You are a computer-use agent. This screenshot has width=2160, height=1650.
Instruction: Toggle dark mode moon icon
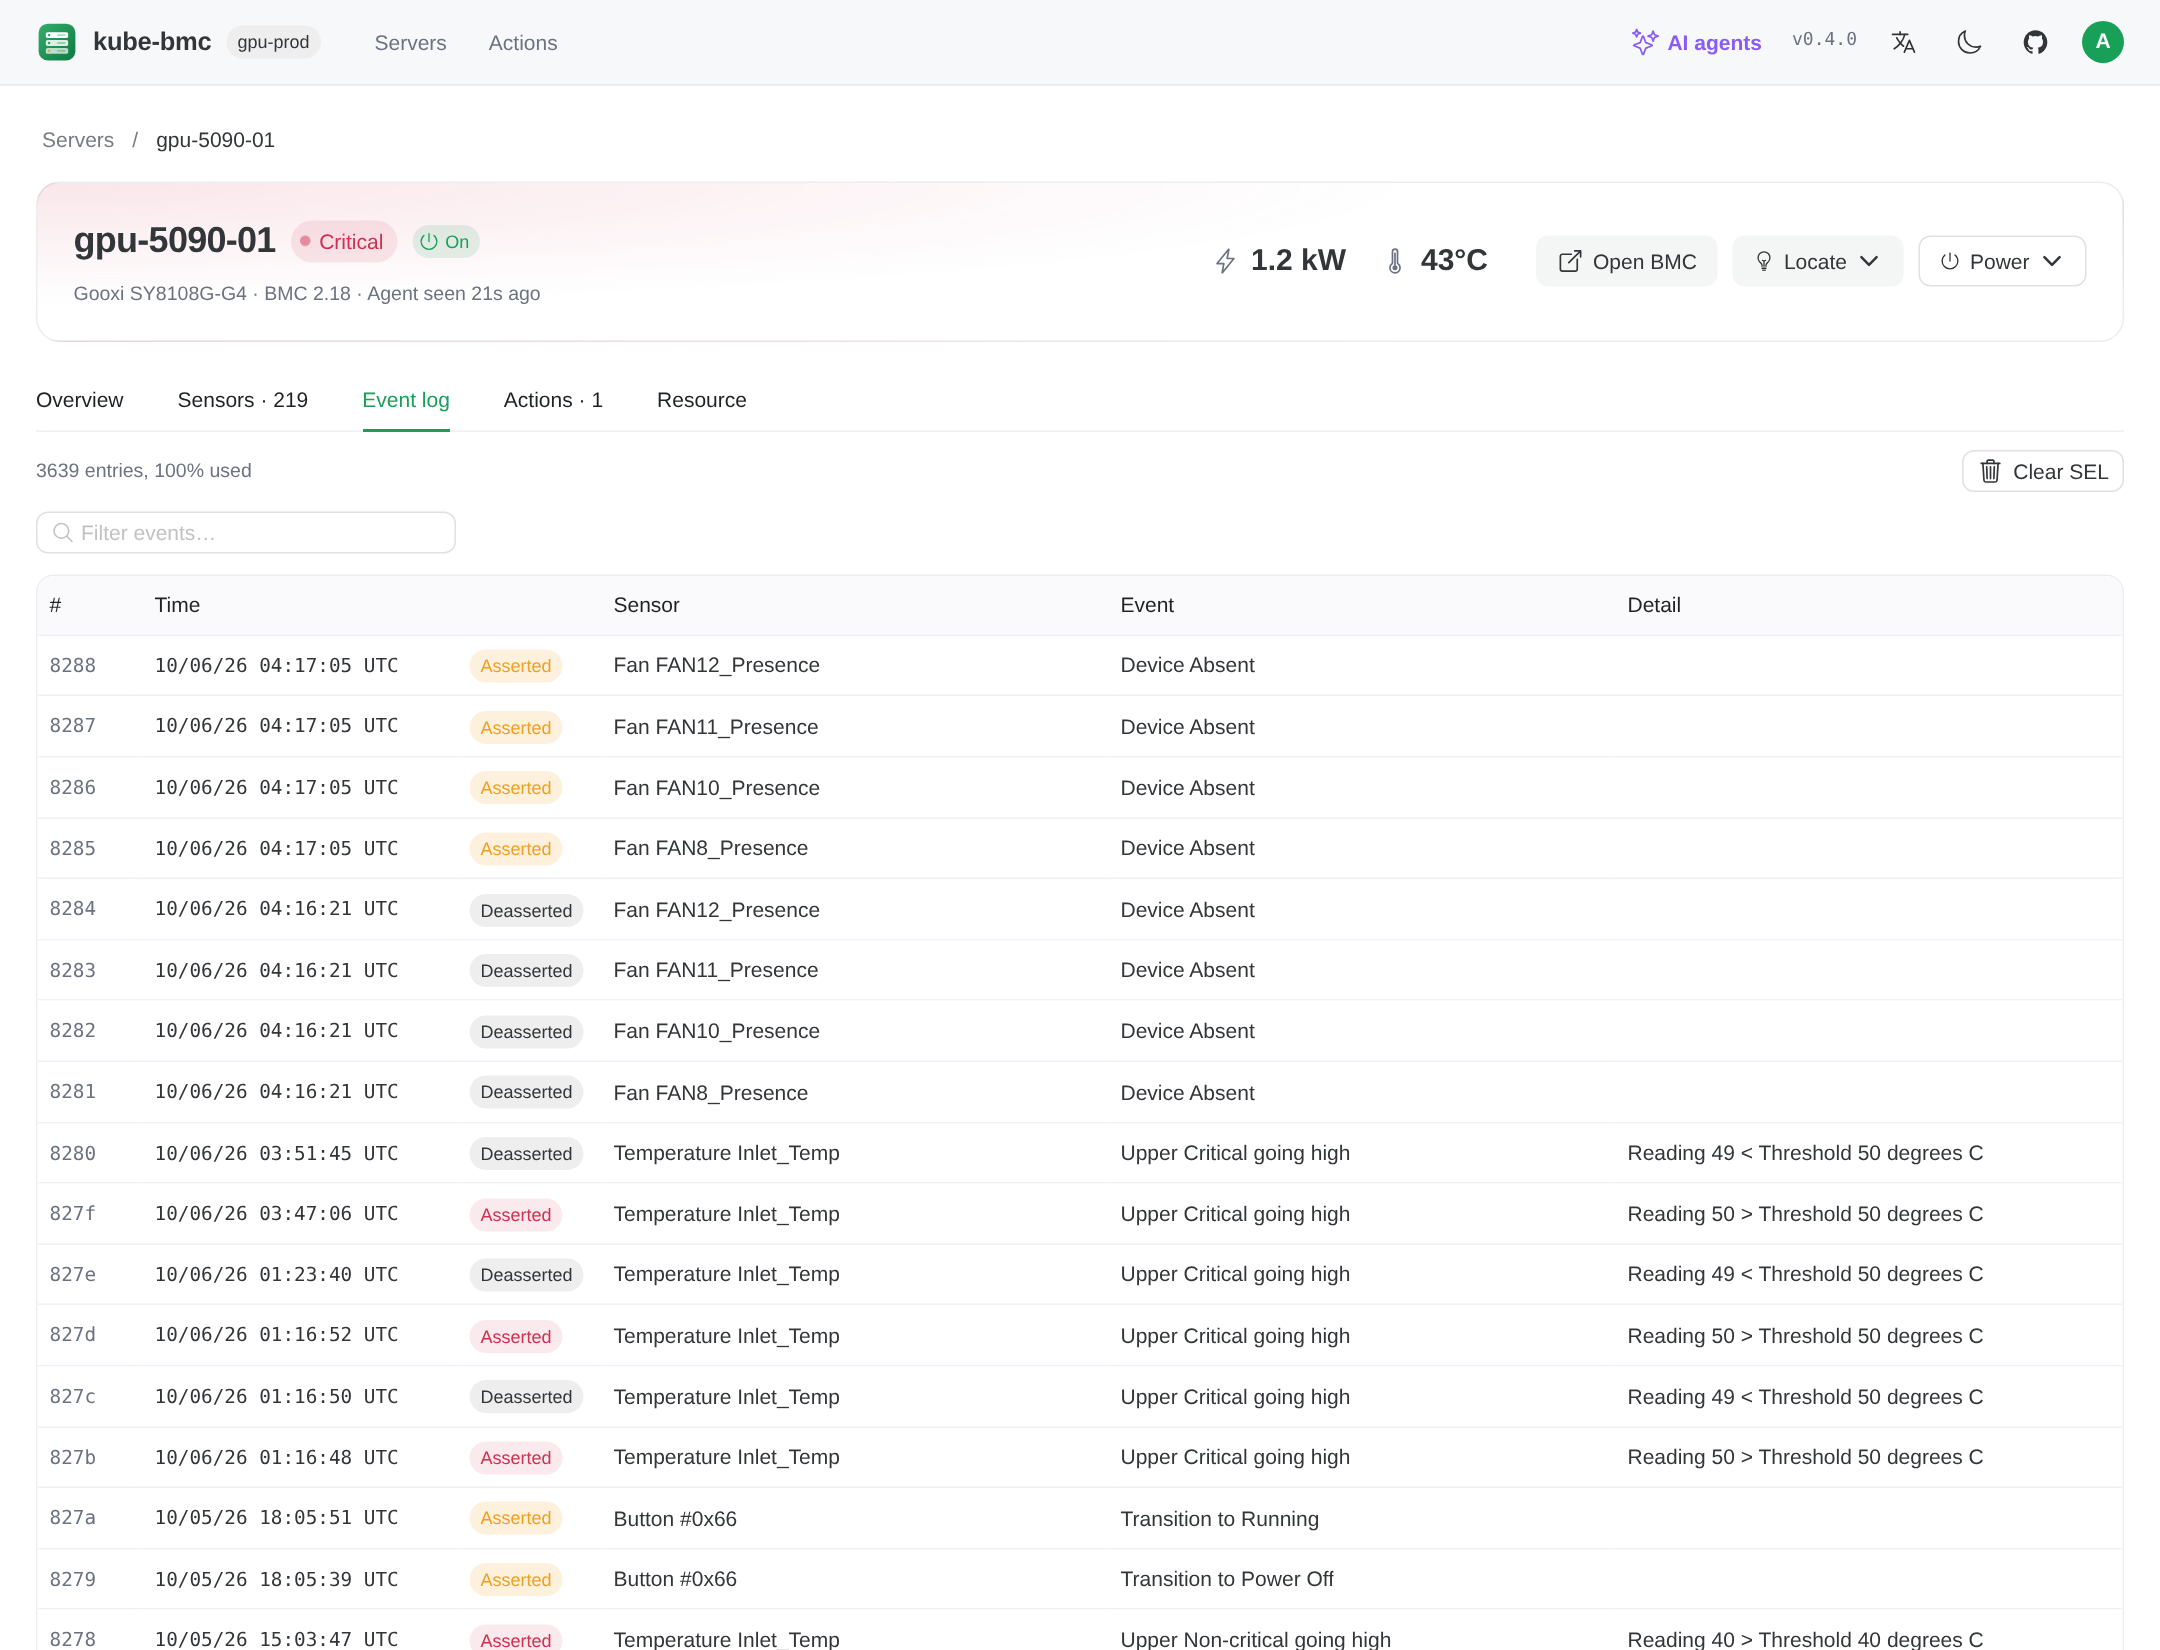1969,42
